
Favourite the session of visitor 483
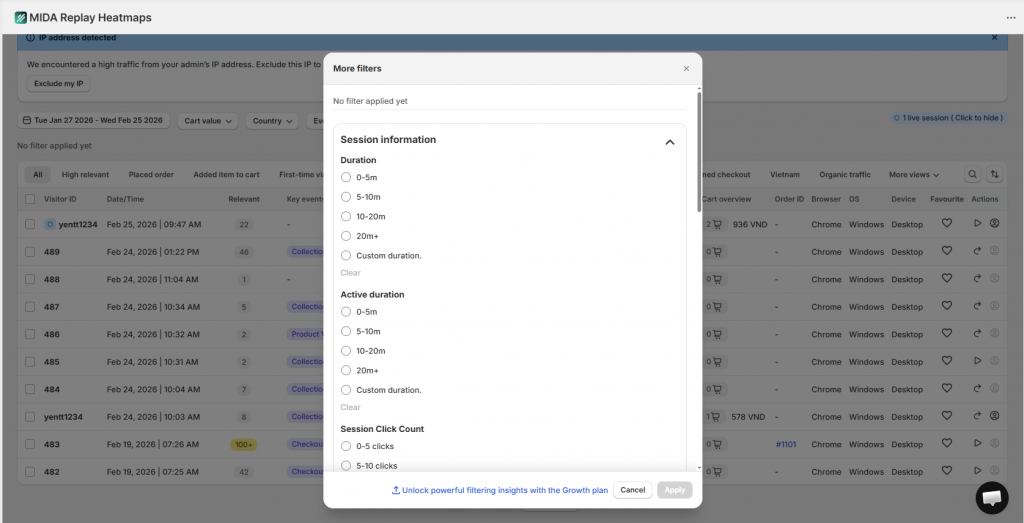pos(947,443)
